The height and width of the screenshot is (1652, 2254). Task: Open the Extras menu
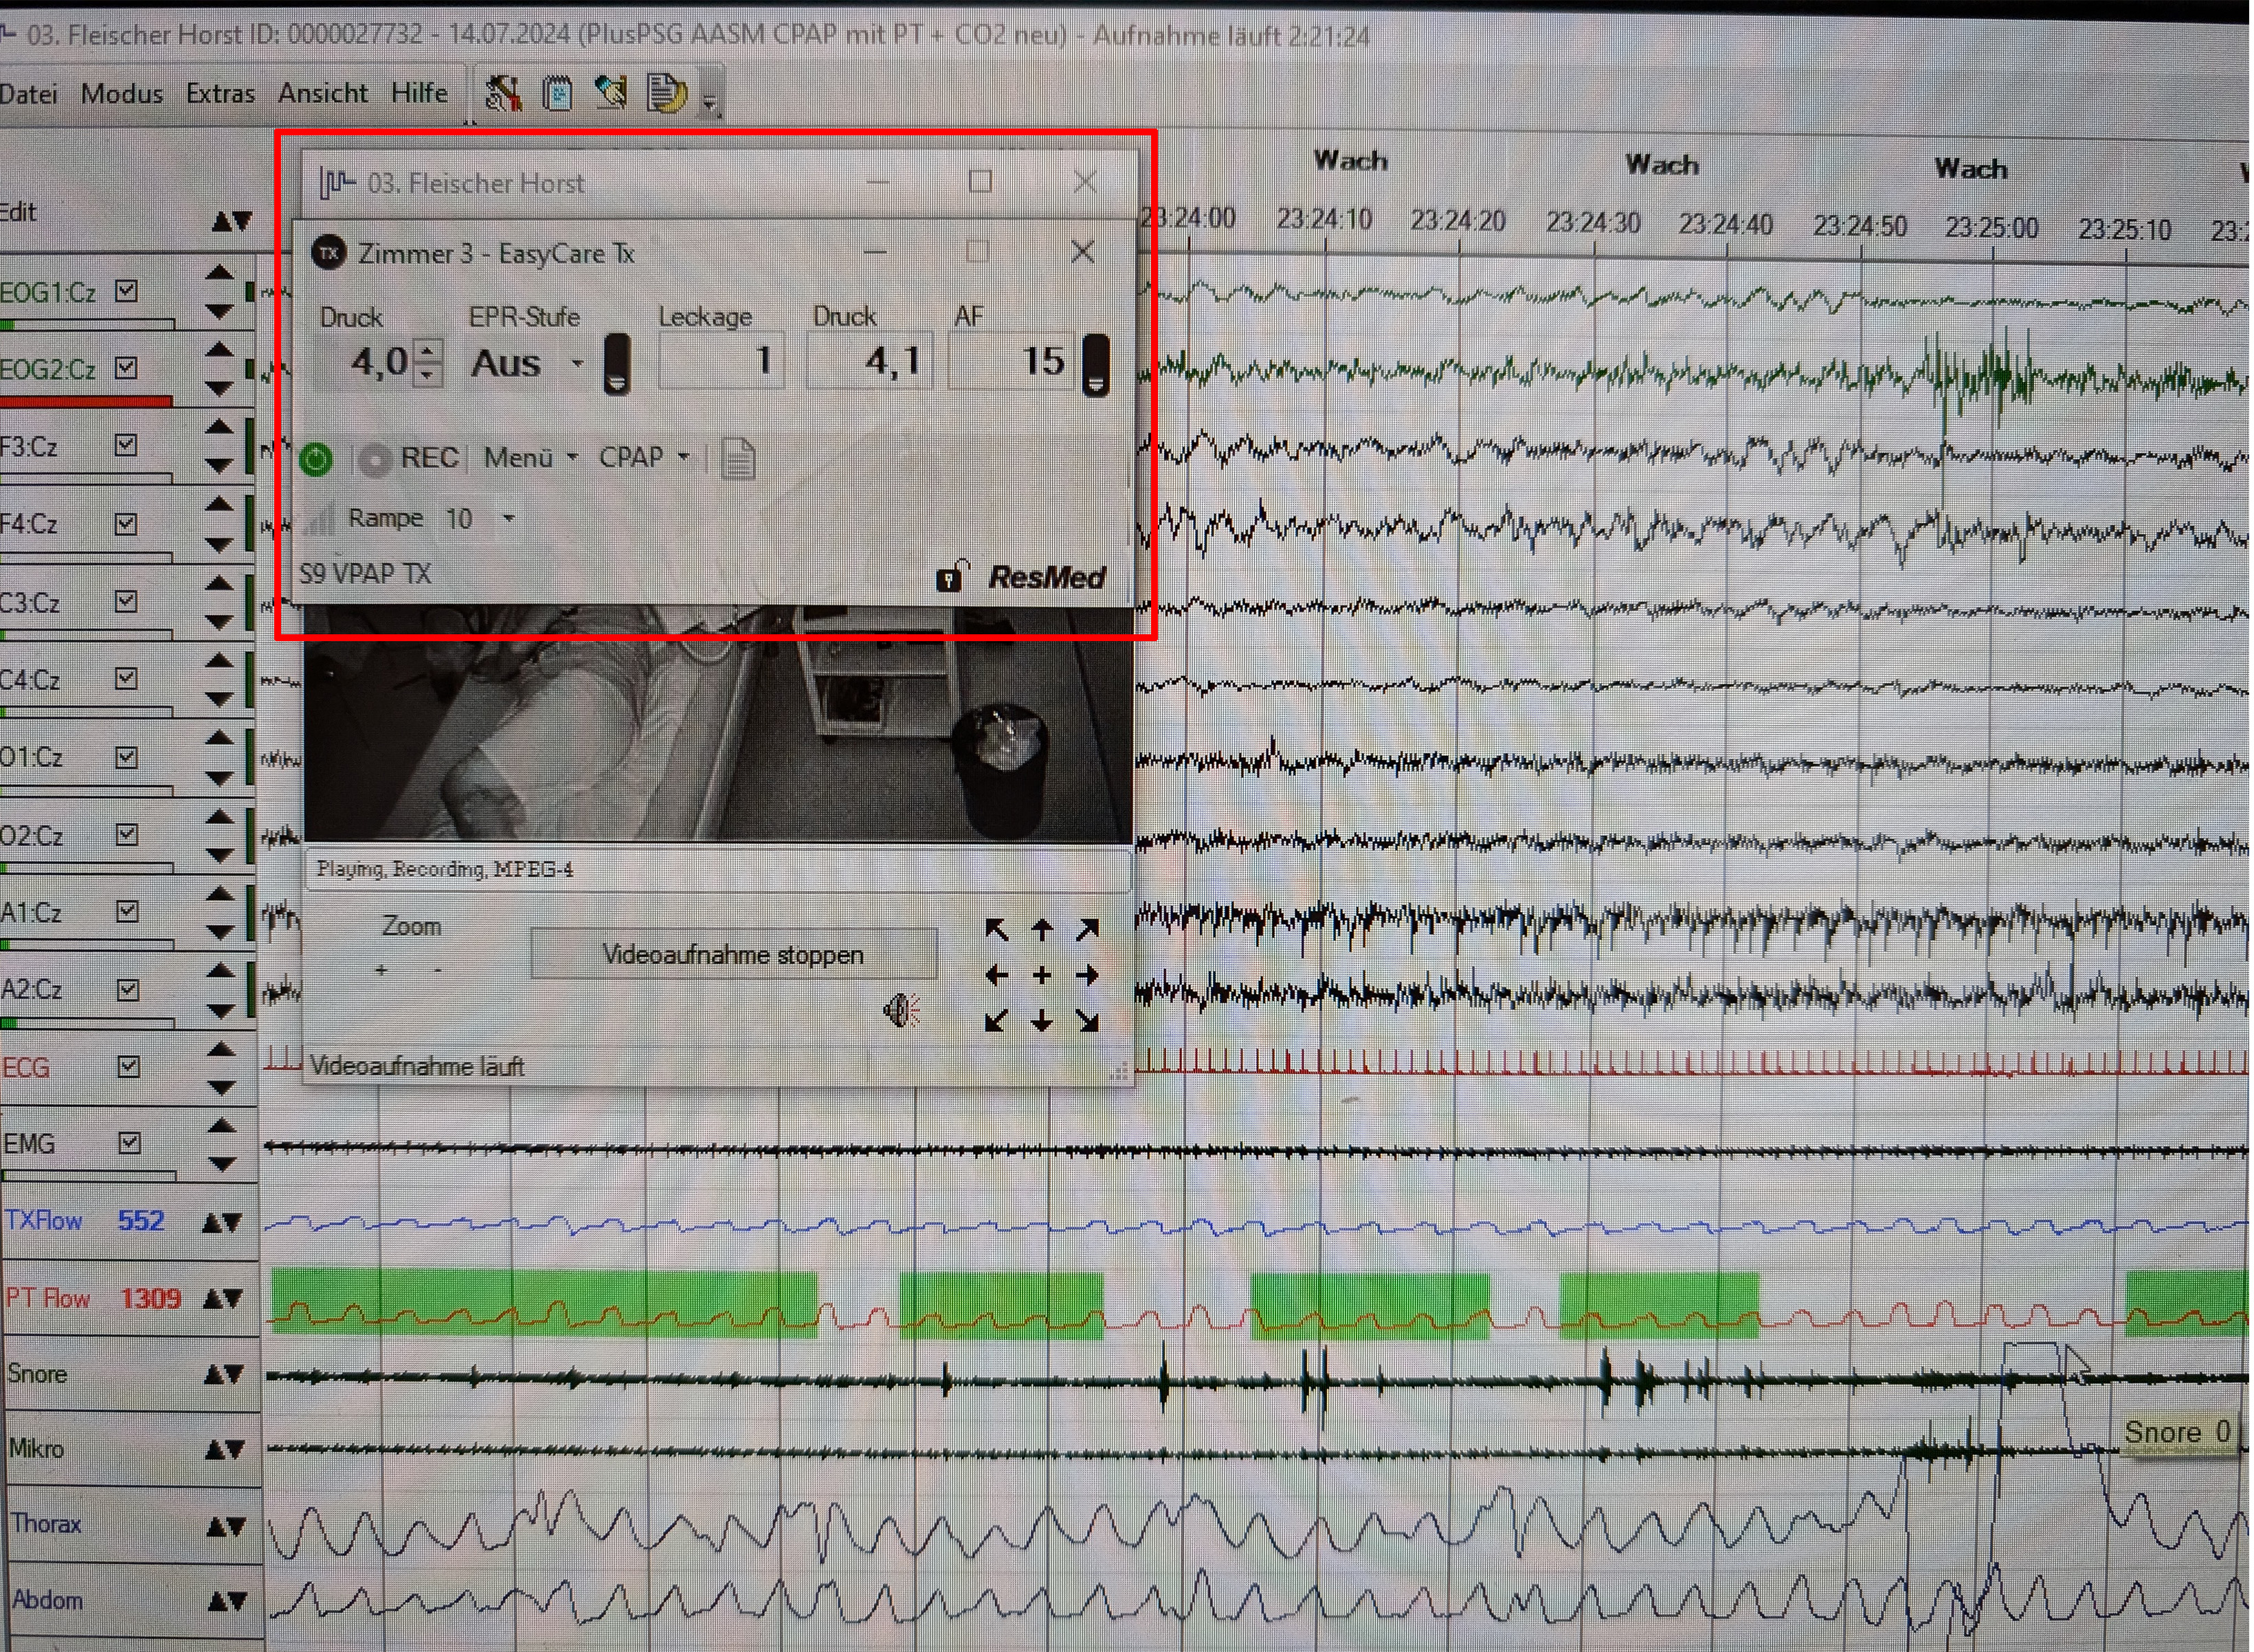tap(220, 94)
